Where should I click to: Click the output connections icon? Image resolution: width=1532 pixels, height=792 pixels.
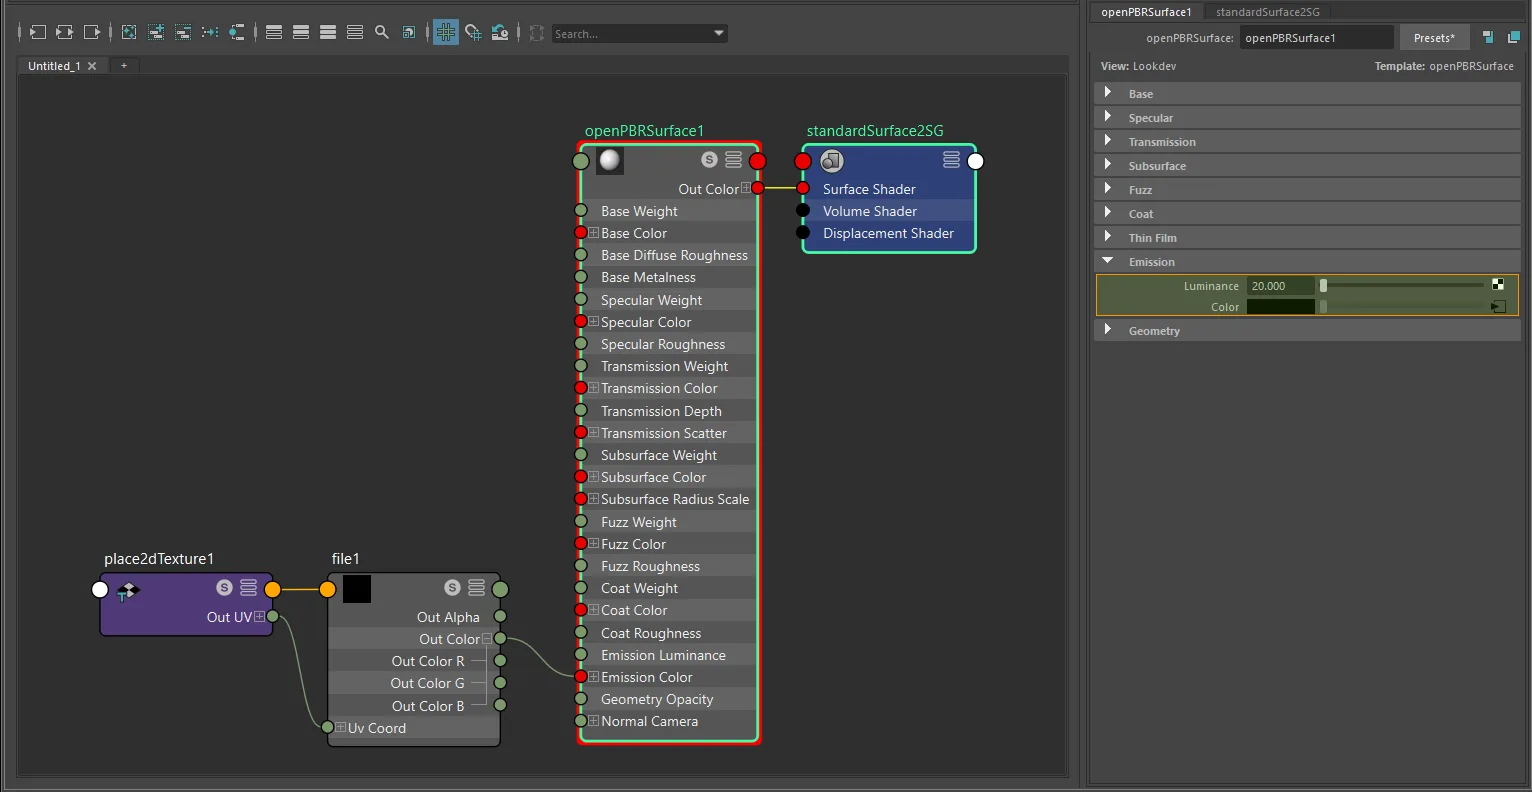point(92,33)
